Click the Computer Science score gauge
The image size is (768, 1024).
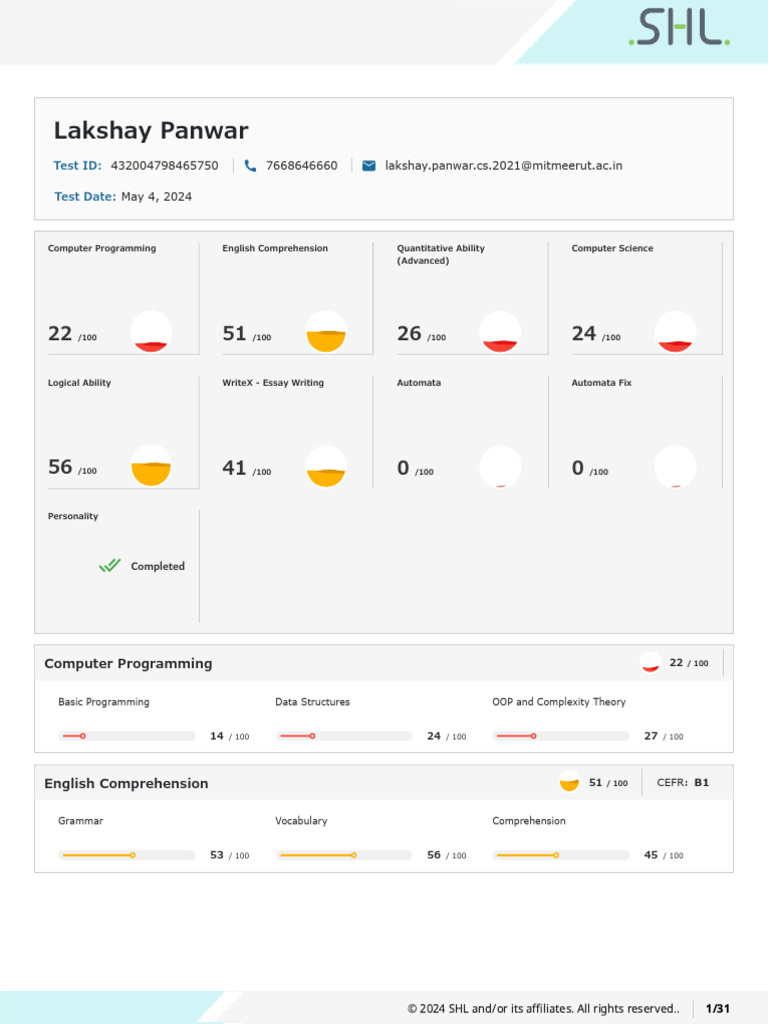coord(675,332)
